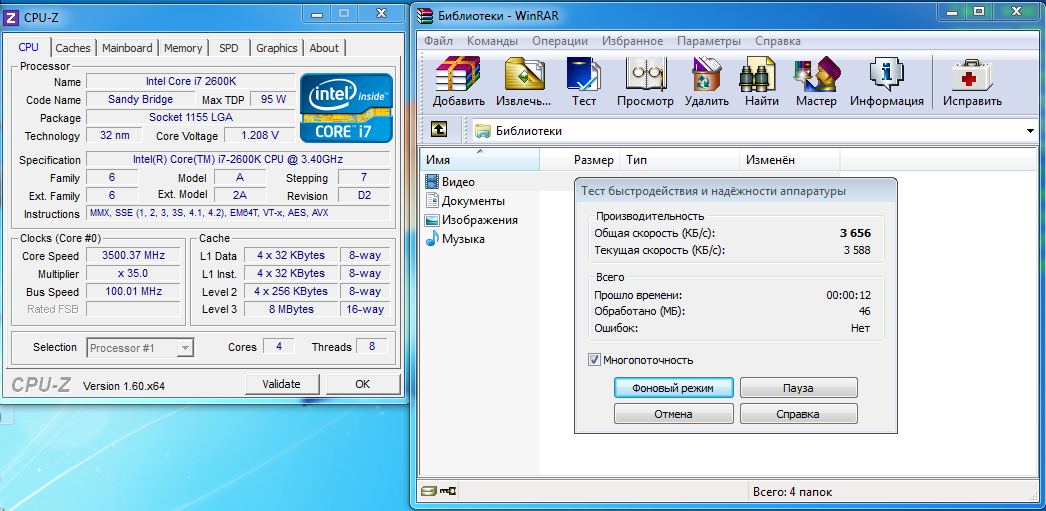Open the Файл menu
This screenshot has height=511, width=1046.
coord(439,41)
